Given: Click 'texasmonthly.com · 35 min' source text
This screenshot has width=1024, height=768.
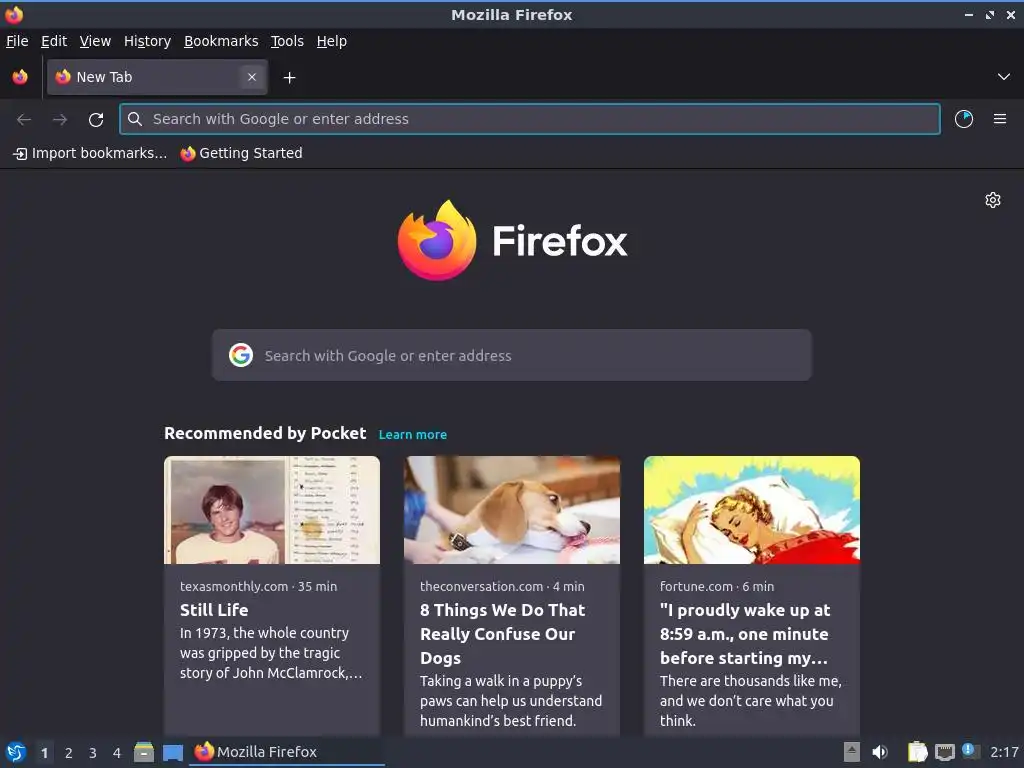Looking at the screenshot, I should click(x=259, y=586).
